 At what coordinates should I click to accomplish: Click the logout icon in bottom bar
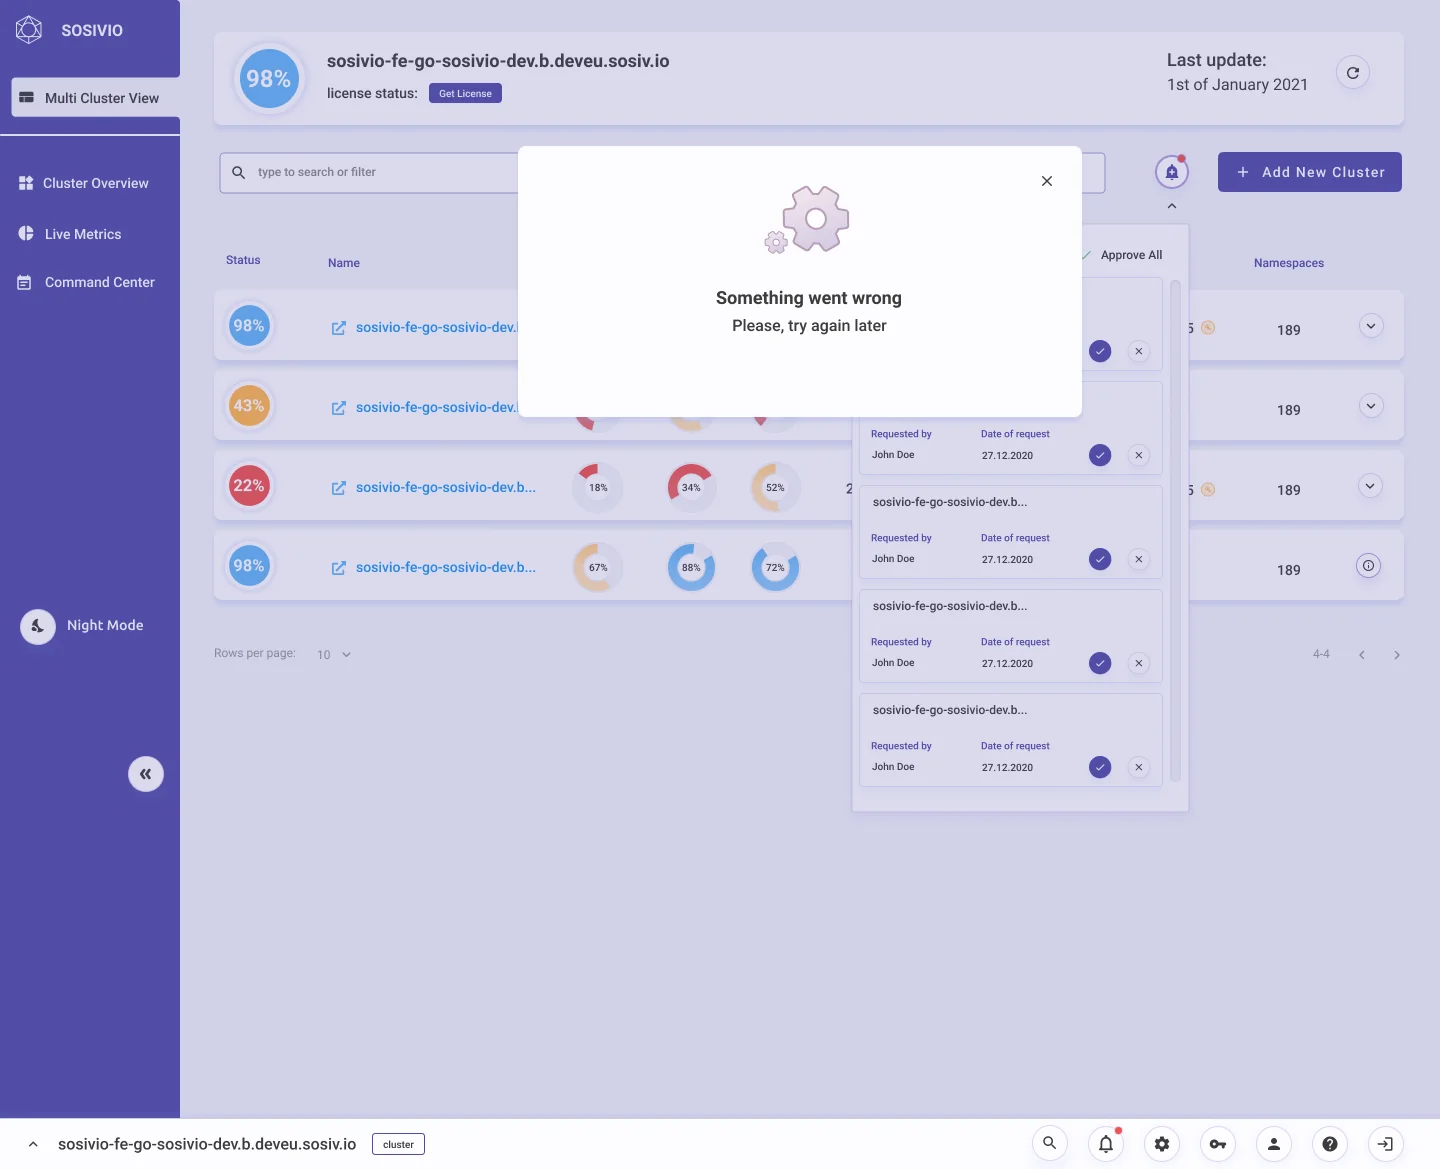[x=1386, y=1143]
